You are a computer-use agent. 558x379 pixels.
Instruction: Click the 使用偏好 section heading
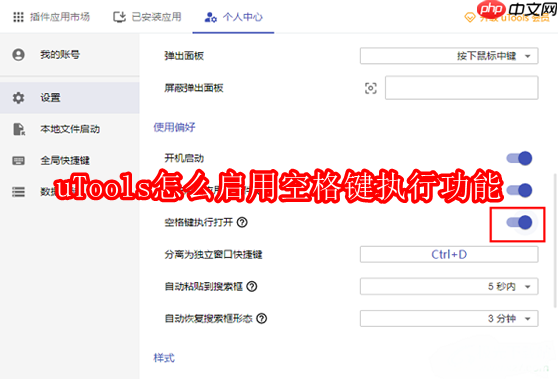174,127
